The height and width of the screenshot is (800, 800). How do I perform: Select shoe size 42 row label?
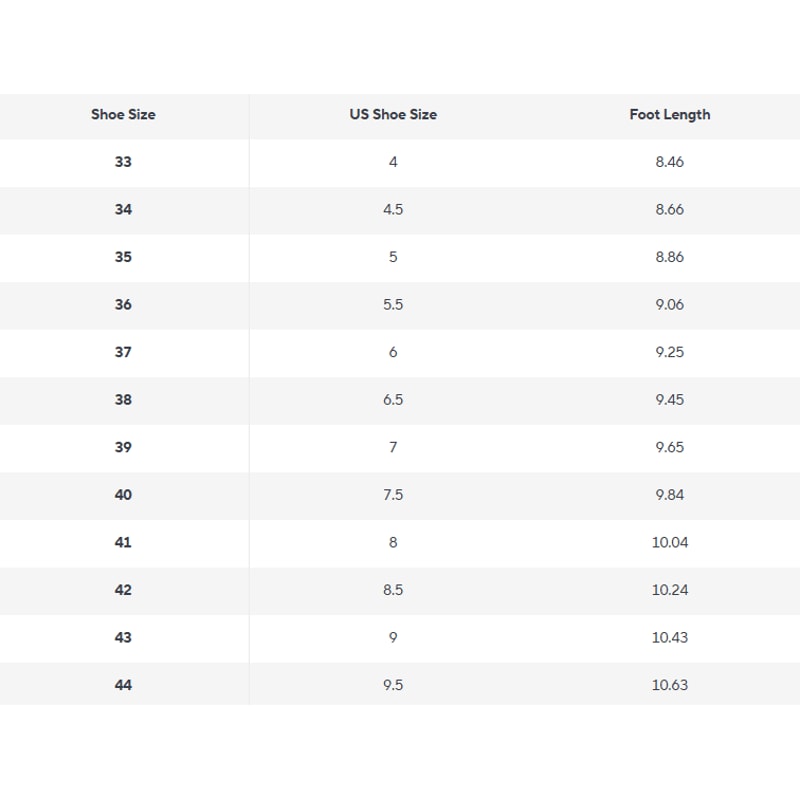point(123,590)
